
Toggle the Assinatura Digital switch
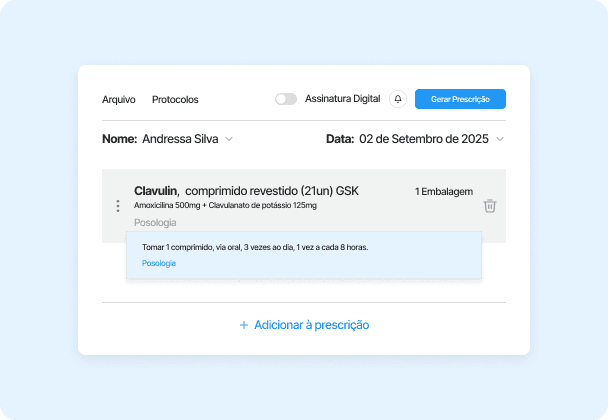click(286, 99)
